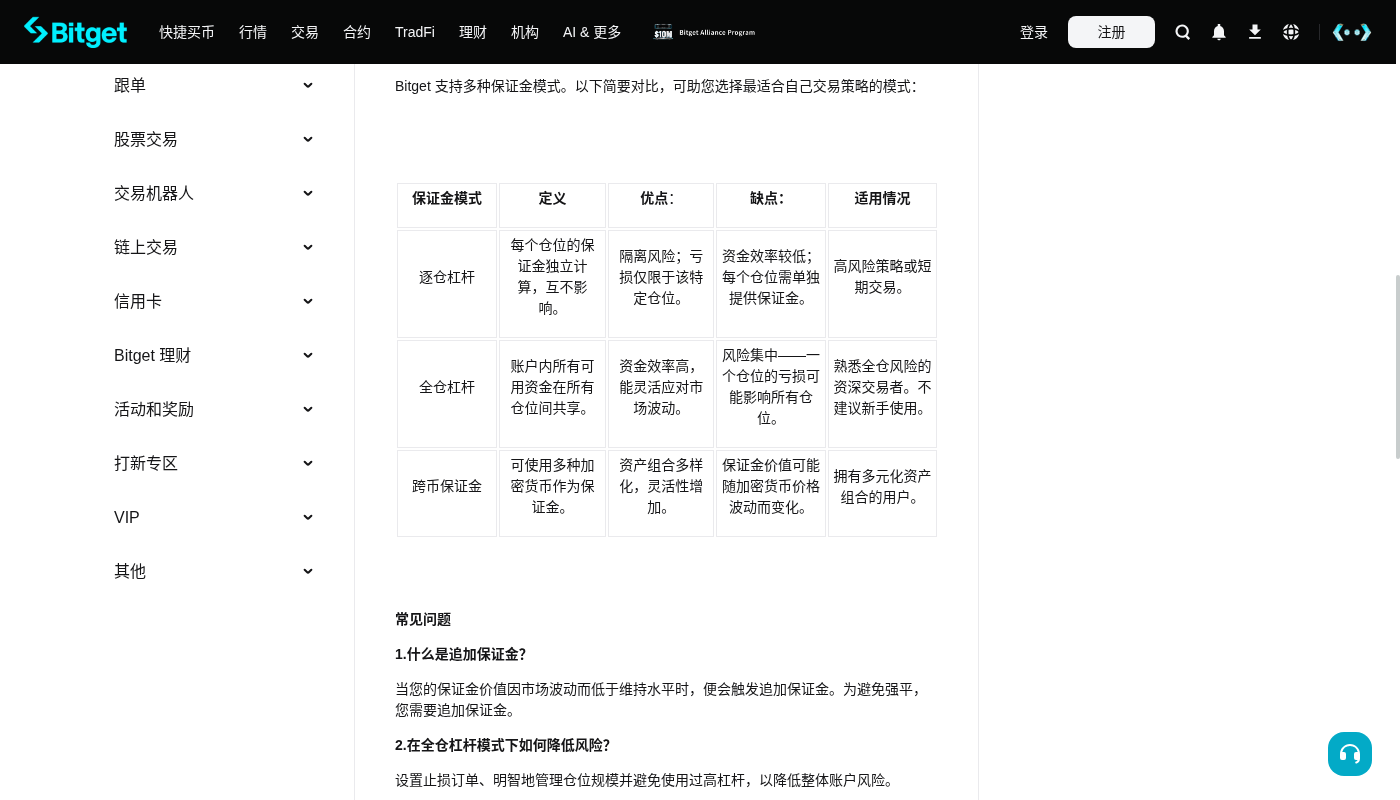Click the 高风险策略或短期交易。 table cell
The height and width of the screenshot is (800, 1400).
882,284
